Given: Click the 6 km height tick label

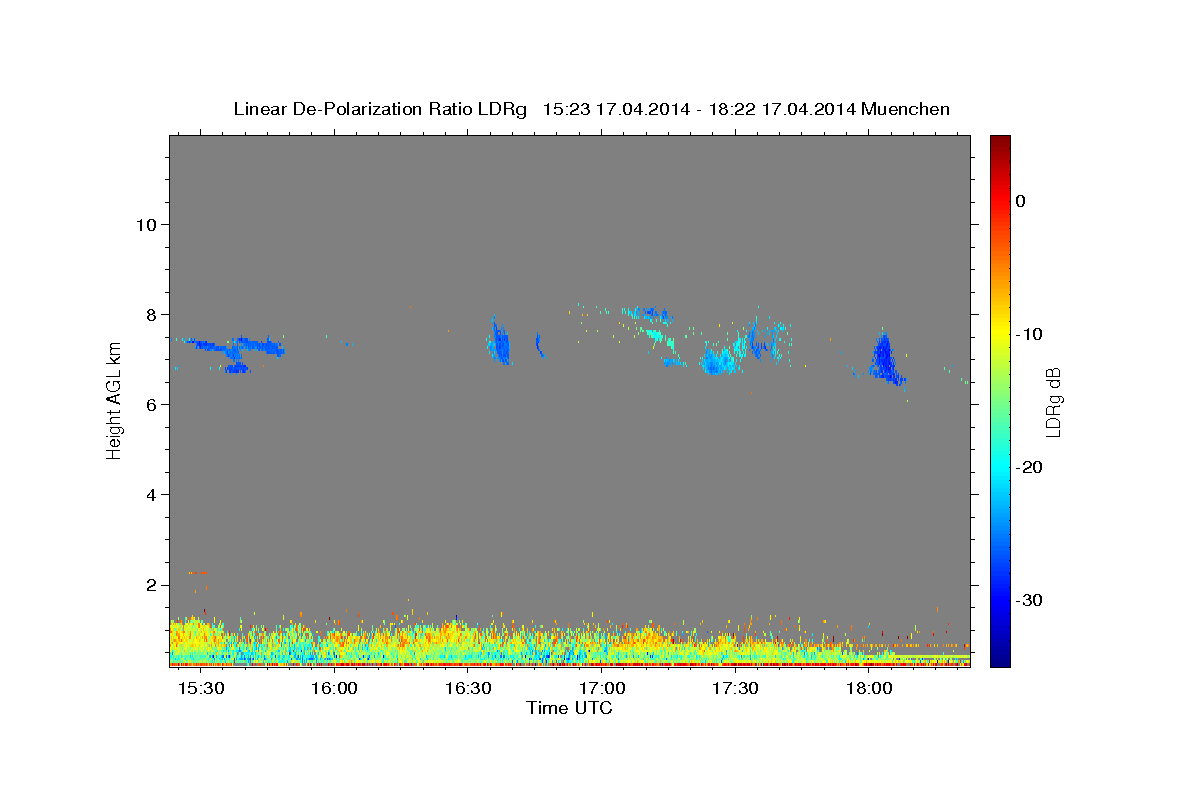Looking at the screenshot, I should (x=152, y=404).
